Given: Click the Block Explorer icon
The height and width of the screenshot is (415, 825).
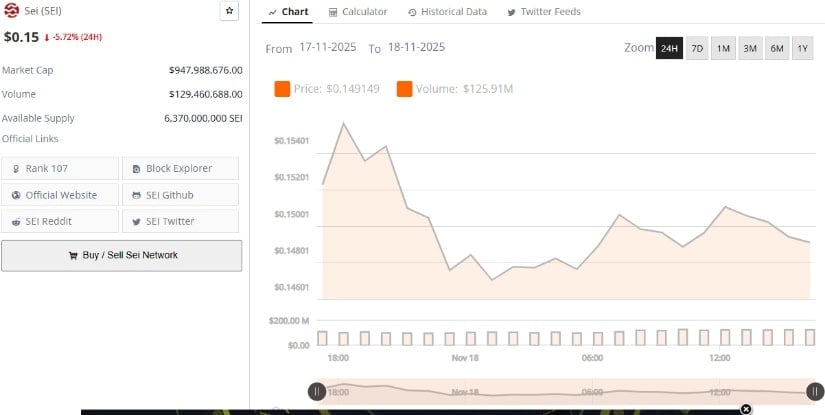Looking at the screenshot, I should [135, 168].
